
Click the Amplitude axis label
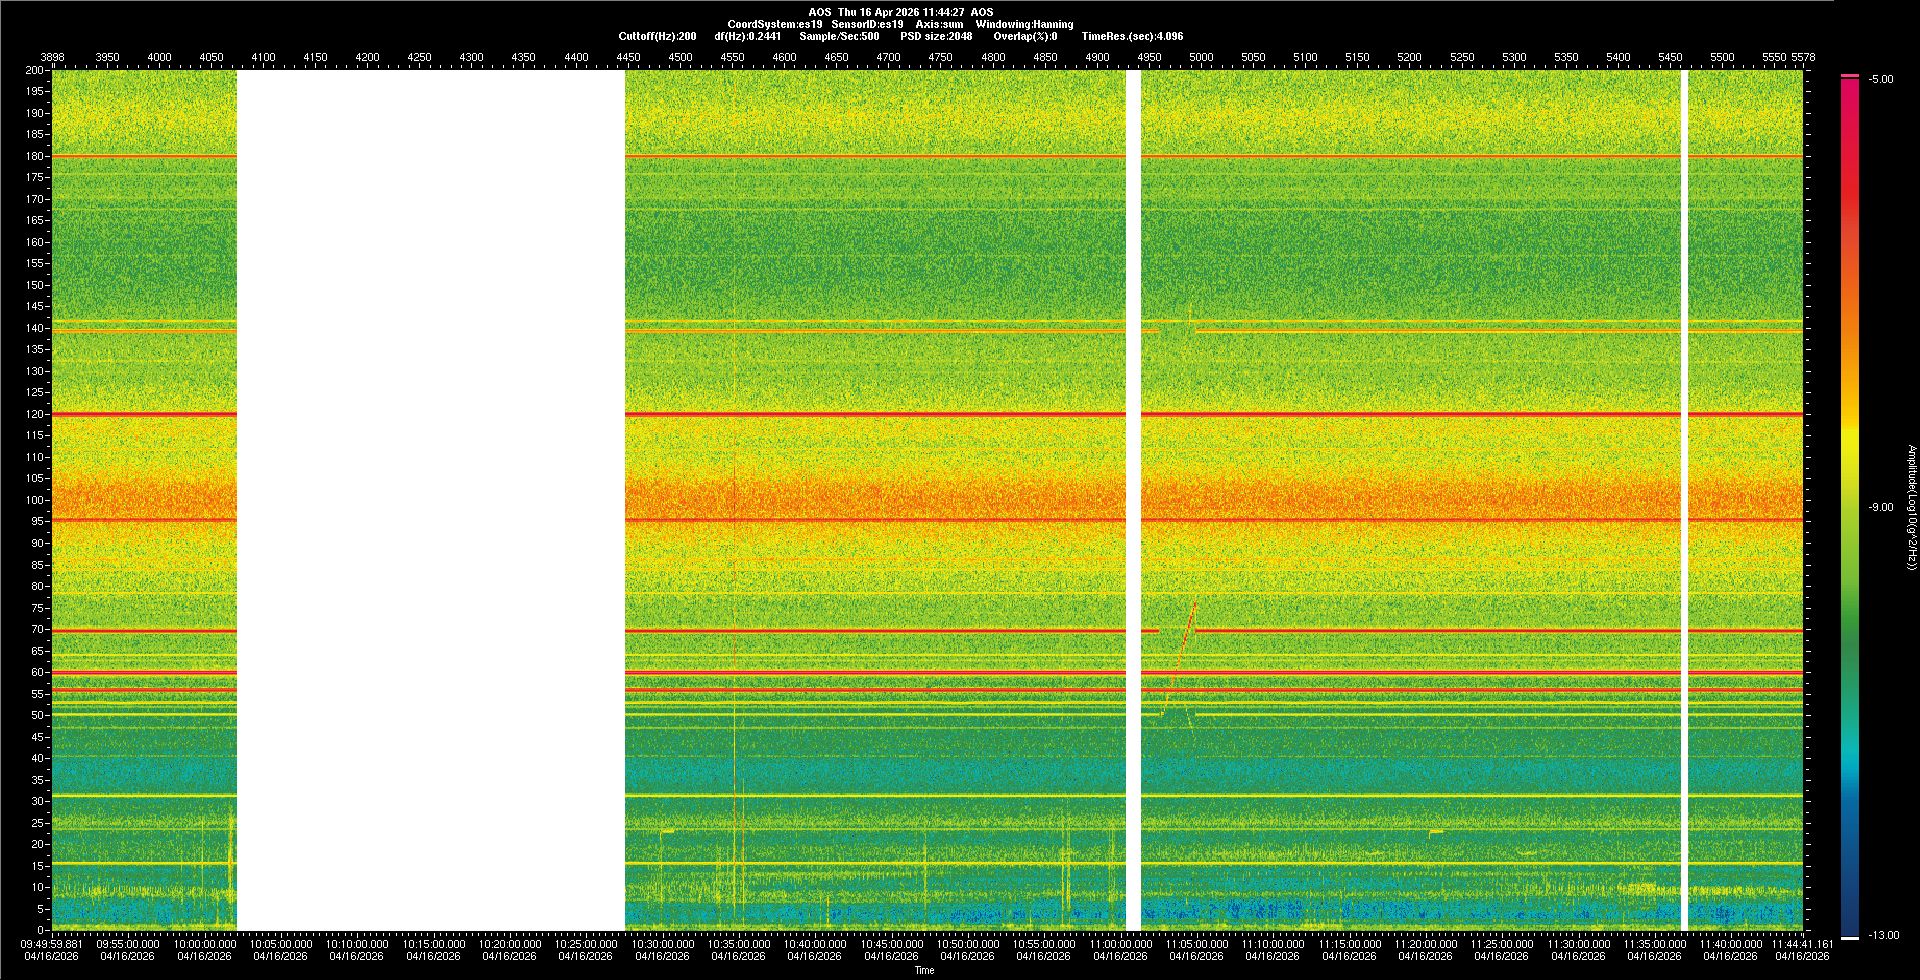pyautogui.click(x=1911, y=507)
